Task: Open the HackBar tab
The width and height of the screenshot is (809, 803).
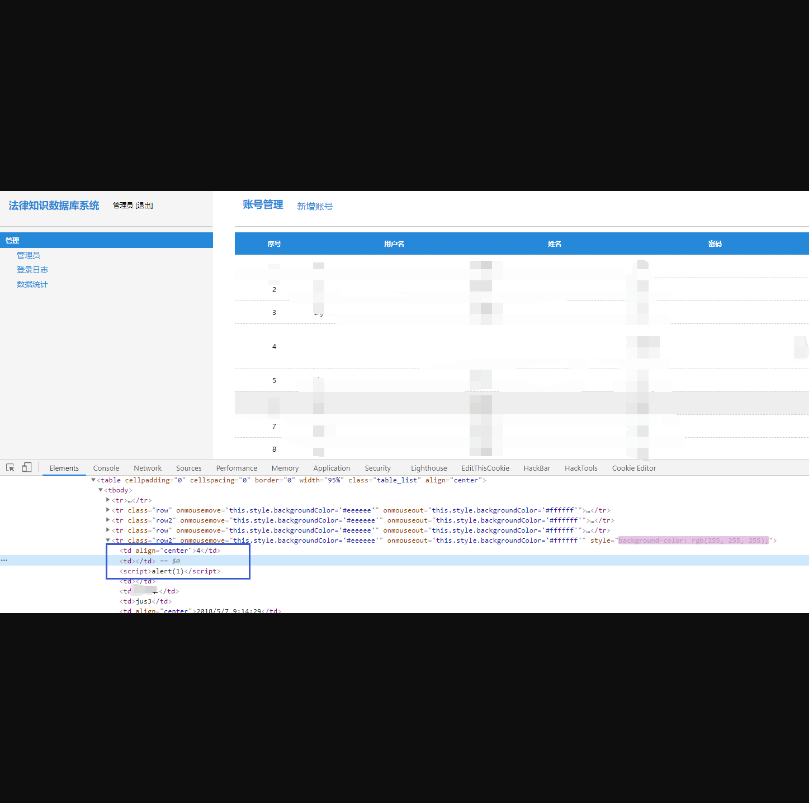Action: [537, 468]
